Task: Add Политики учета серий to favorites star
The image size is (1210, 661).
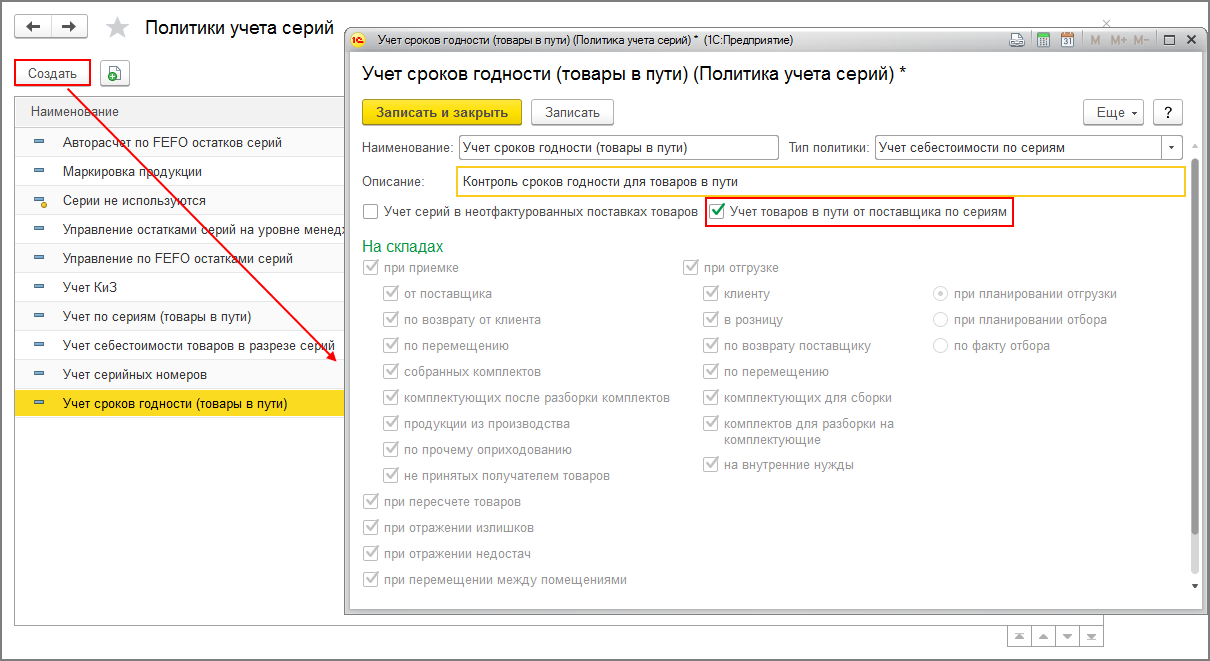Action: (x=117, y=27)
